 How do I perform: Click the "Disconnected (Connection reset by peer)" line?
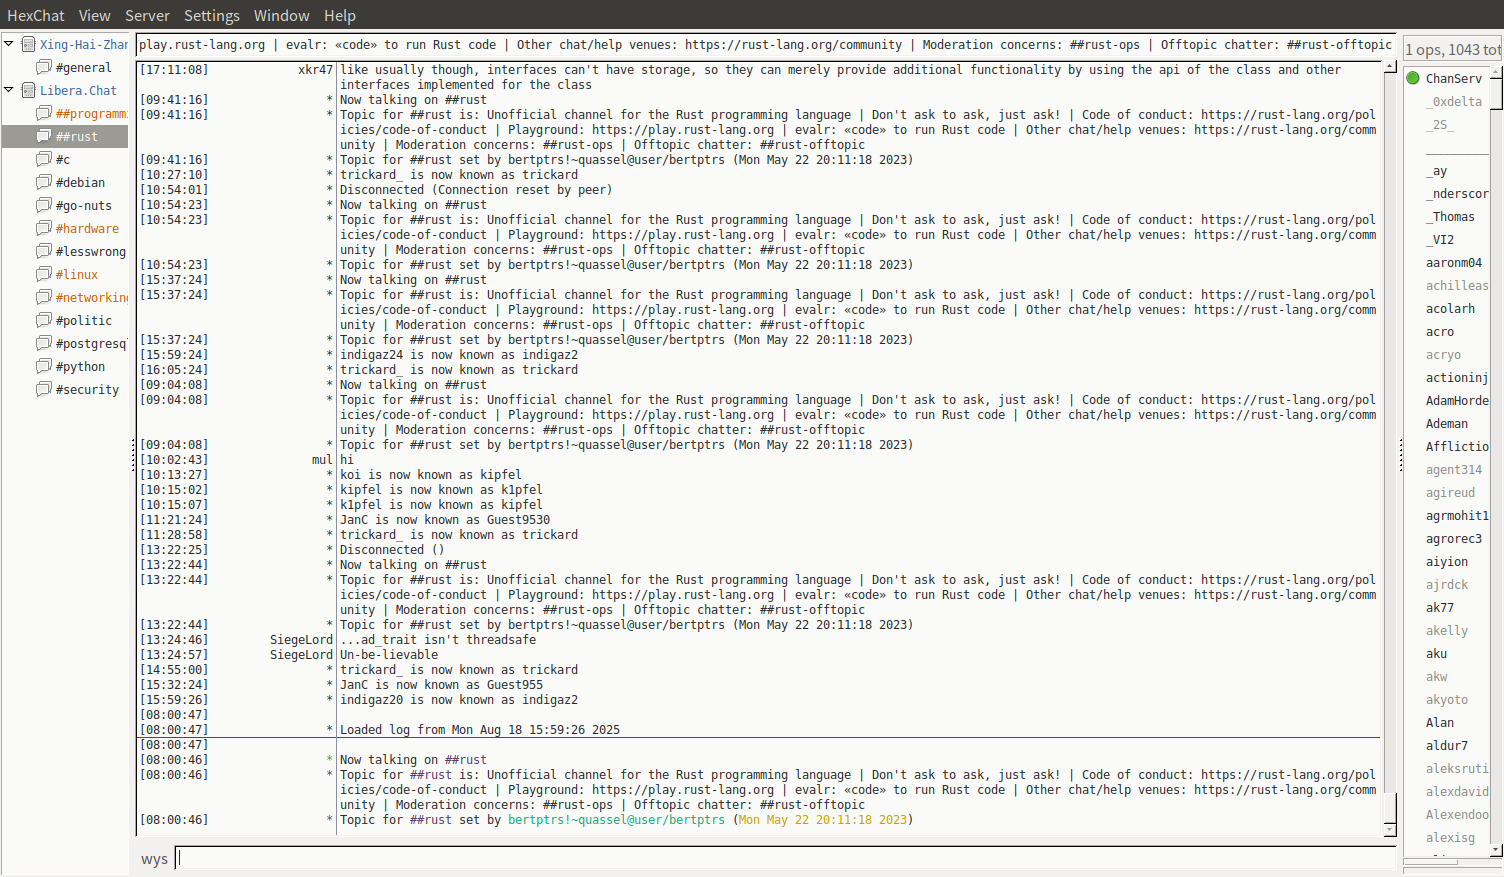pyautogui.click(x=476, y=190)
